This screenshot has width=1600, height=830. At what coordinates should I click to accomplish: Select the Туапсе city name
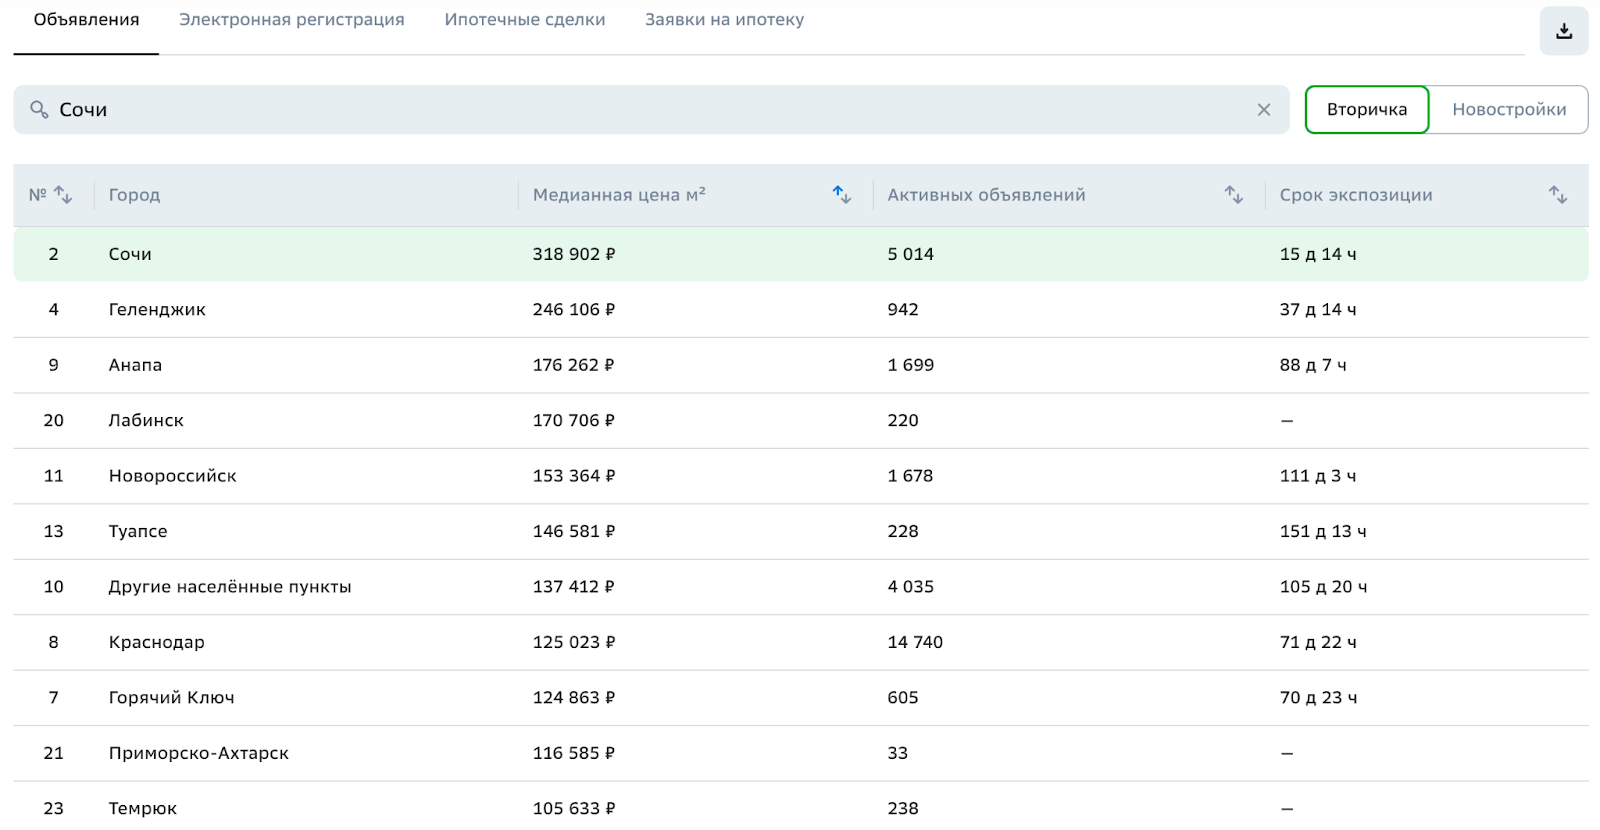(x=138, y=532)
